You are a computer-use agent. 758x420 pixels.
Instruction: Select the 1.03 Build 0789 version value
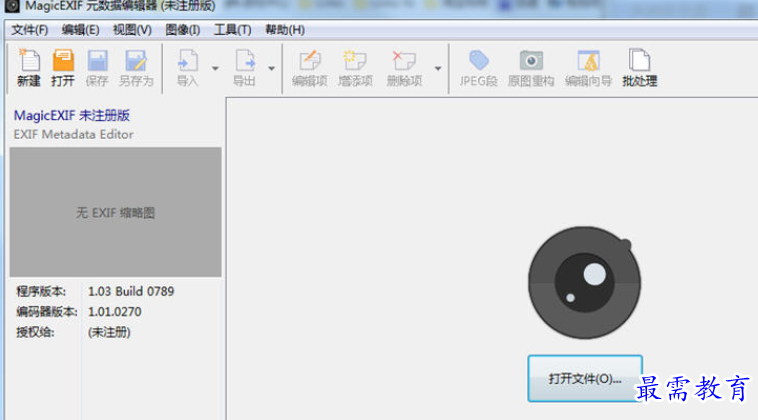(x=131, y=291)
